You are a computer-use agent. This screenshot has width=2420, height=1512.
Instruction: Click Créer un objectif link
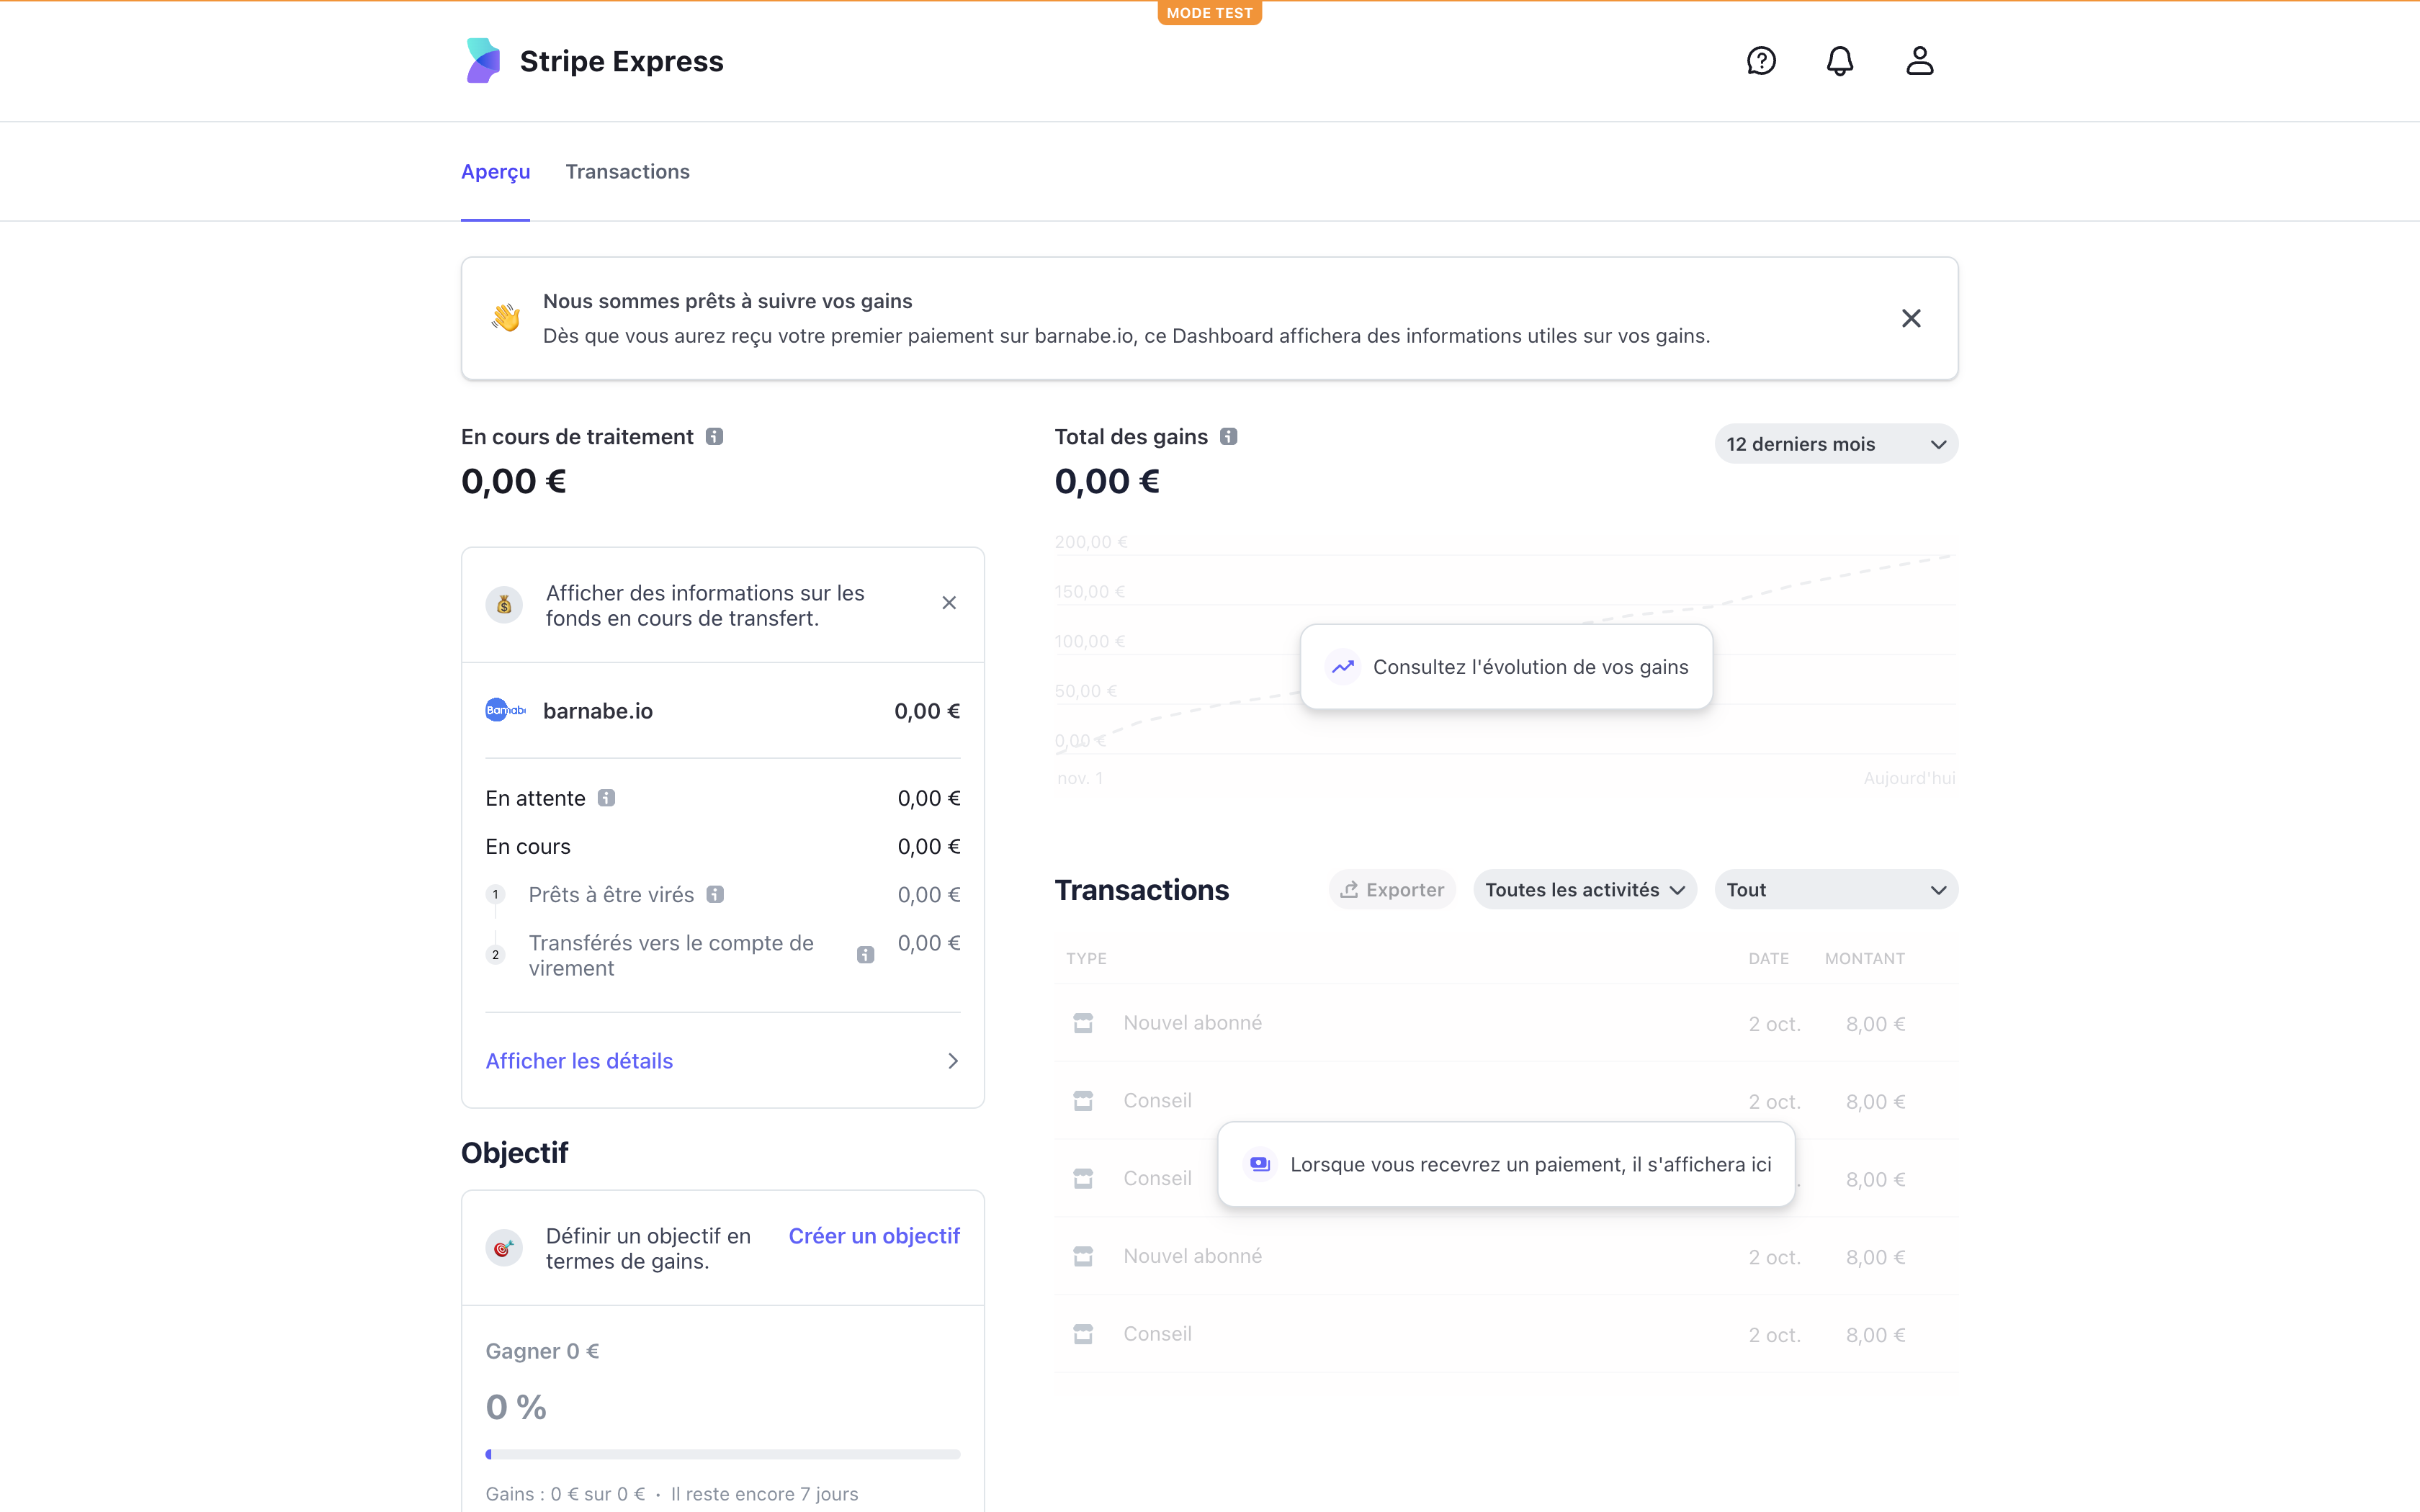click(874, 1236)
